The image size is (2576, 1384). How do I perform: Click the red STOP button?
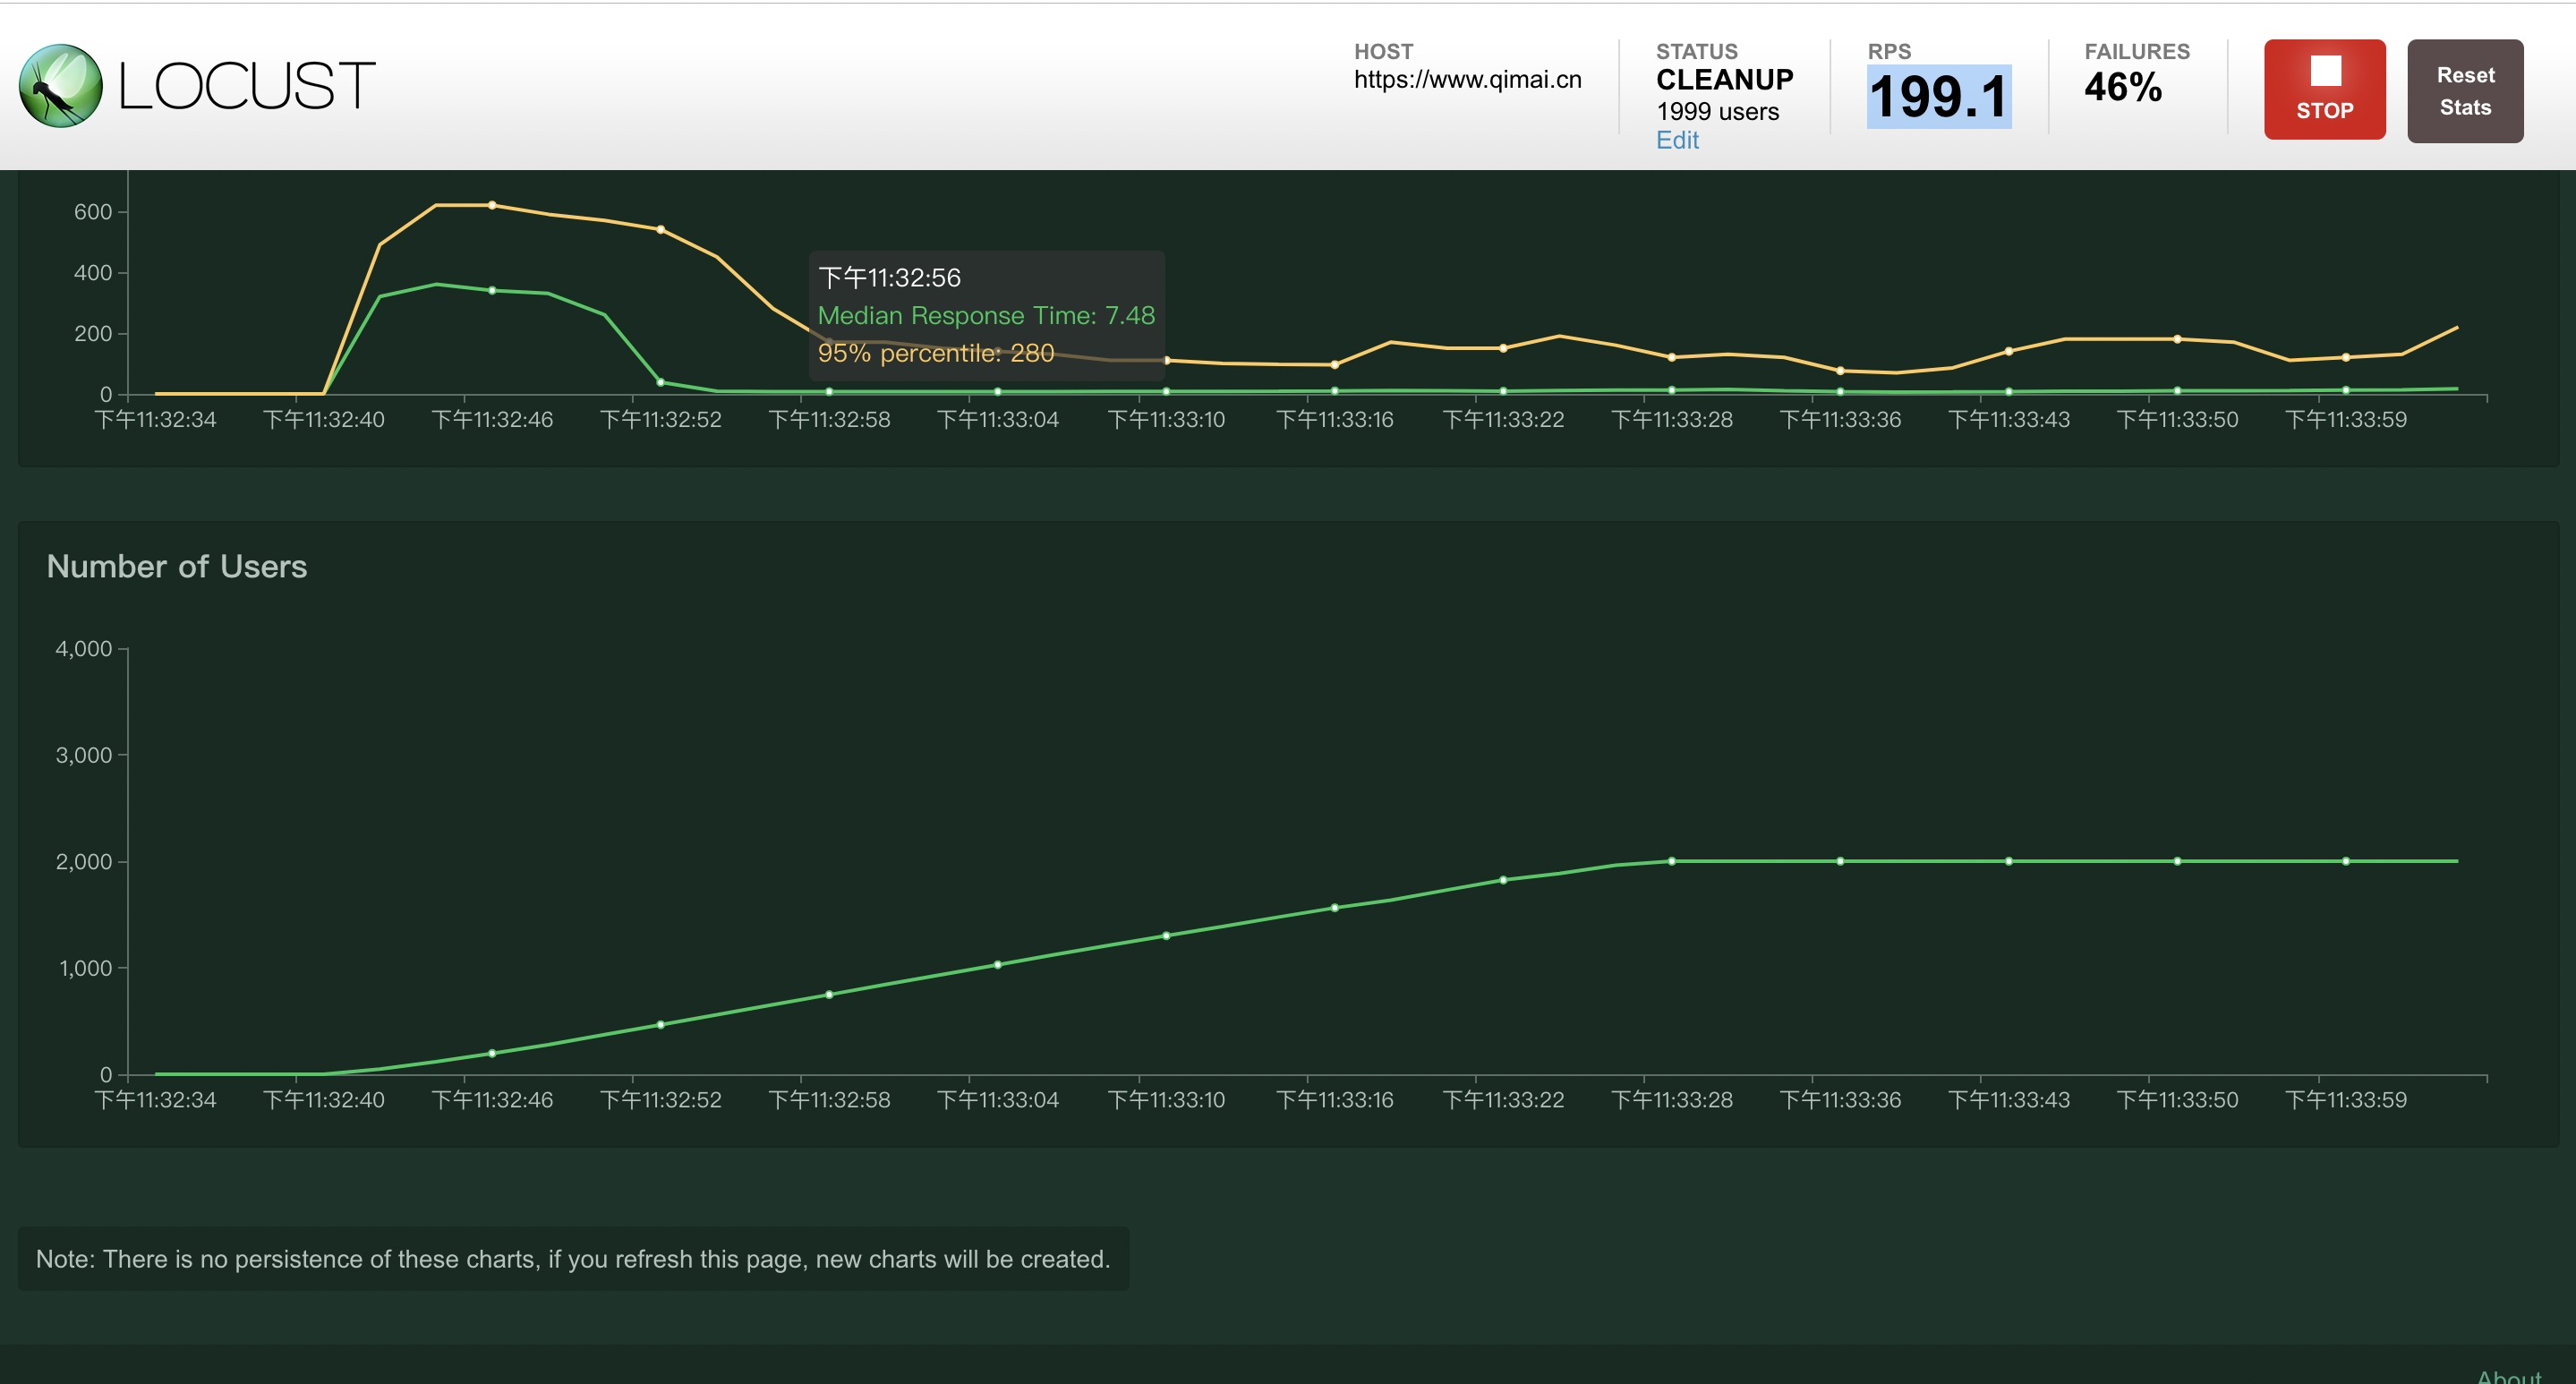click(2324, 89)
